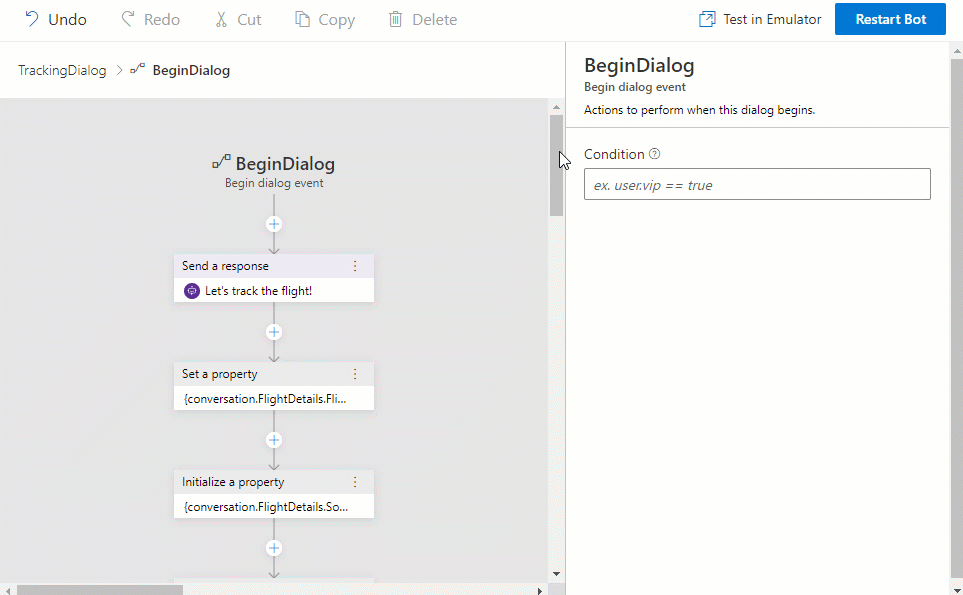Click the canvas vertical scrollbar down arrow
963x595 pixels.
557,574
